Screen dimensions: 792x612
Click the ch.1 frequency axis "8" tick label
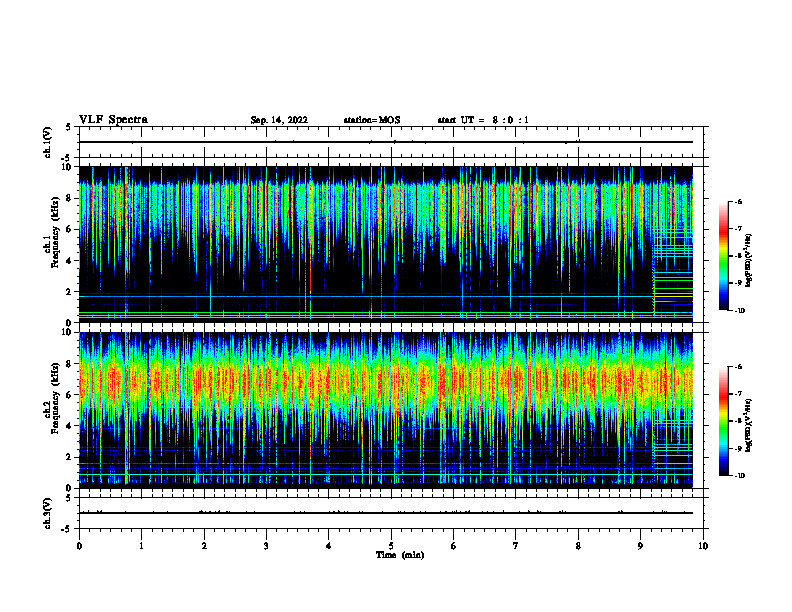[x=70, y=198]
